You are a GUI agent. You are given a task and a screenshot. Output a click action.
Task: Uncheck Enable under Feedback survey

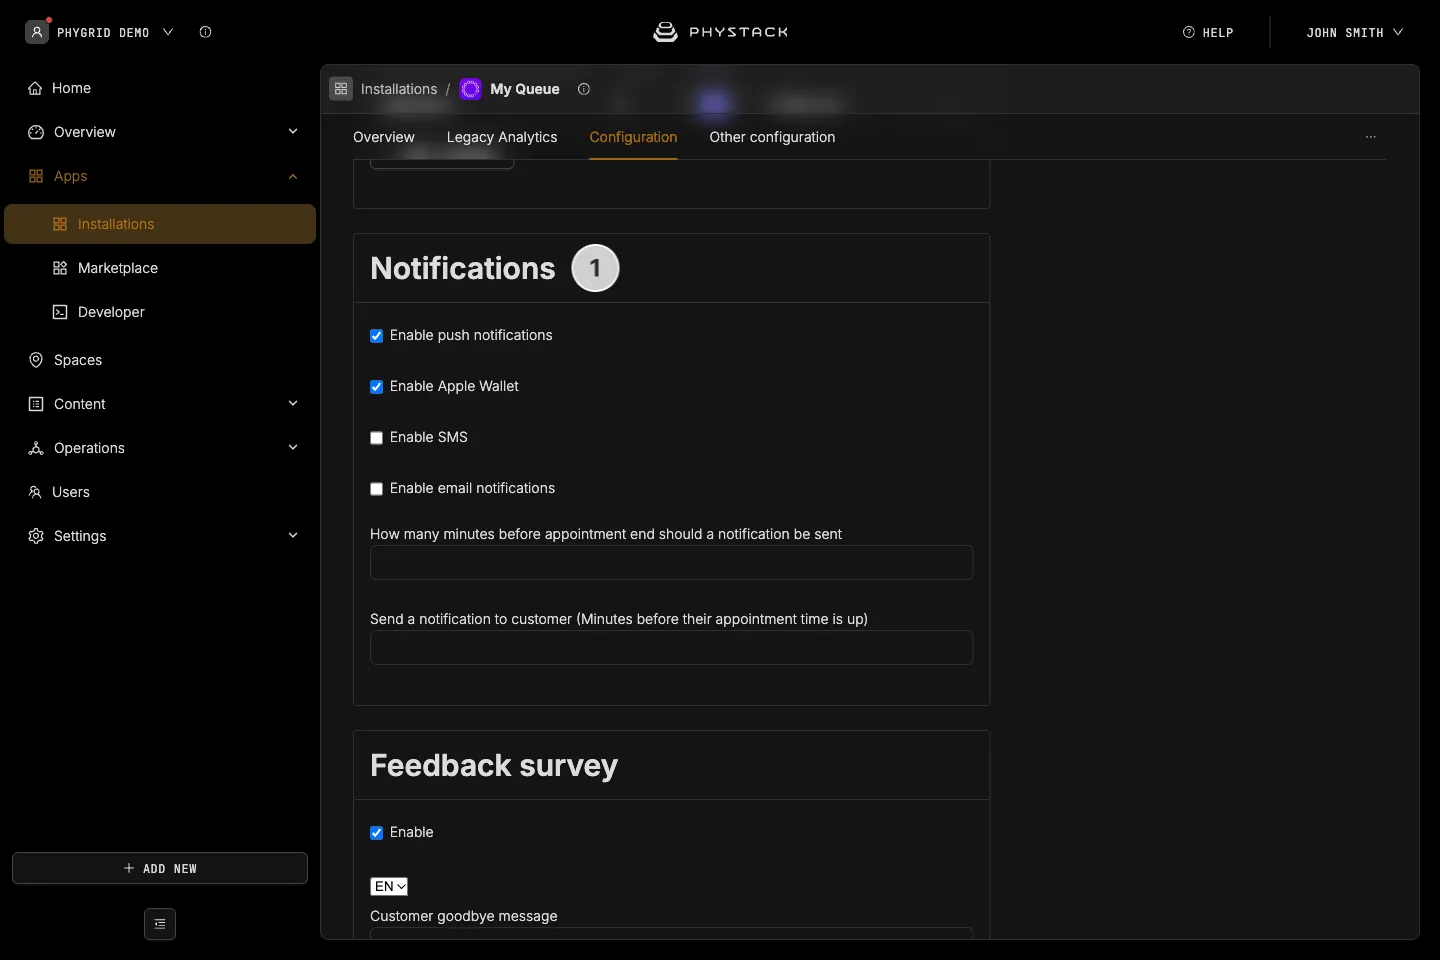pos(377,833)
